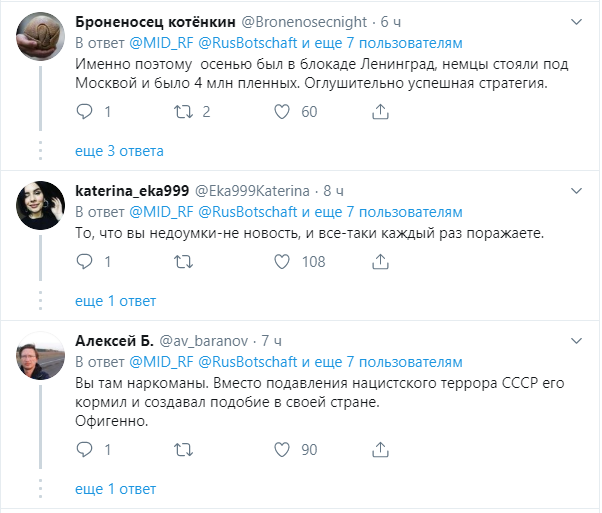Retweet katerina_eka999's tweet
The height and width of the screenshot is (513, 602).
[x=183, y=262]
